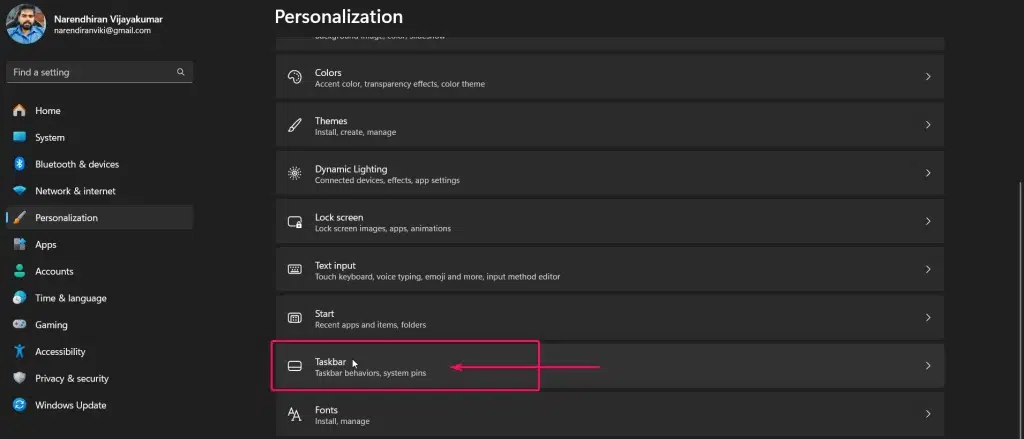Open Dynamic Lighting via its chevron
This screenshot has height=439, width=1024.
928,173
